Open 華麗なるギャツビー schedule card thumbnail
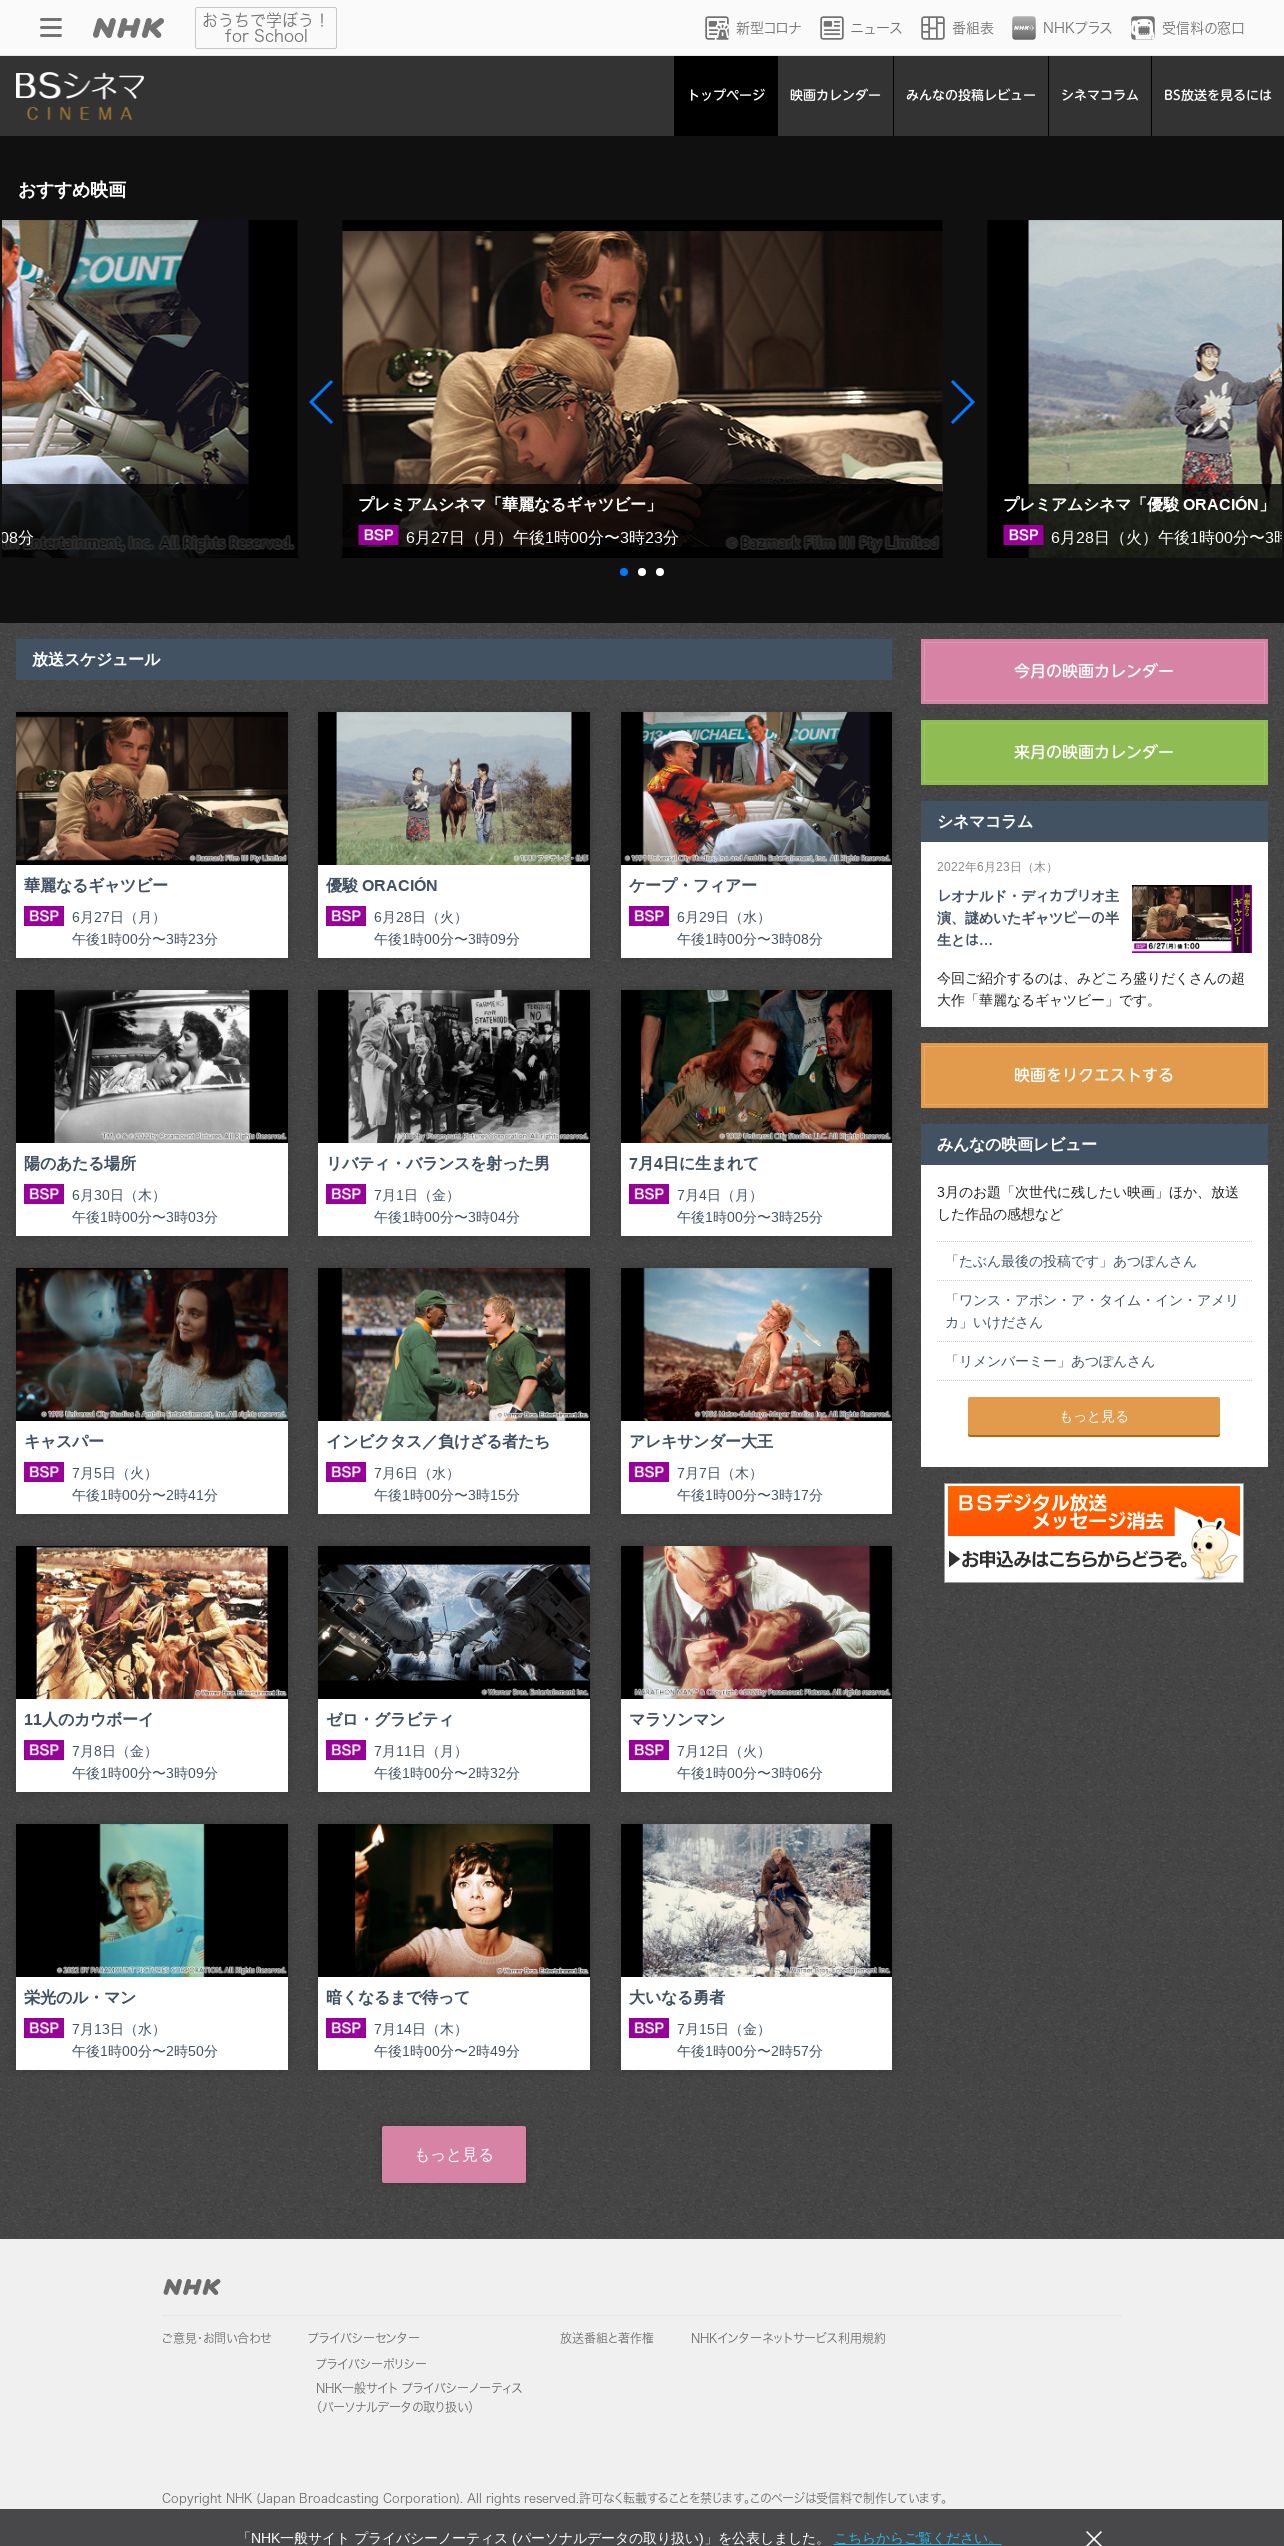Viewport: 1284px width, 2546px height. pos(152,788)
